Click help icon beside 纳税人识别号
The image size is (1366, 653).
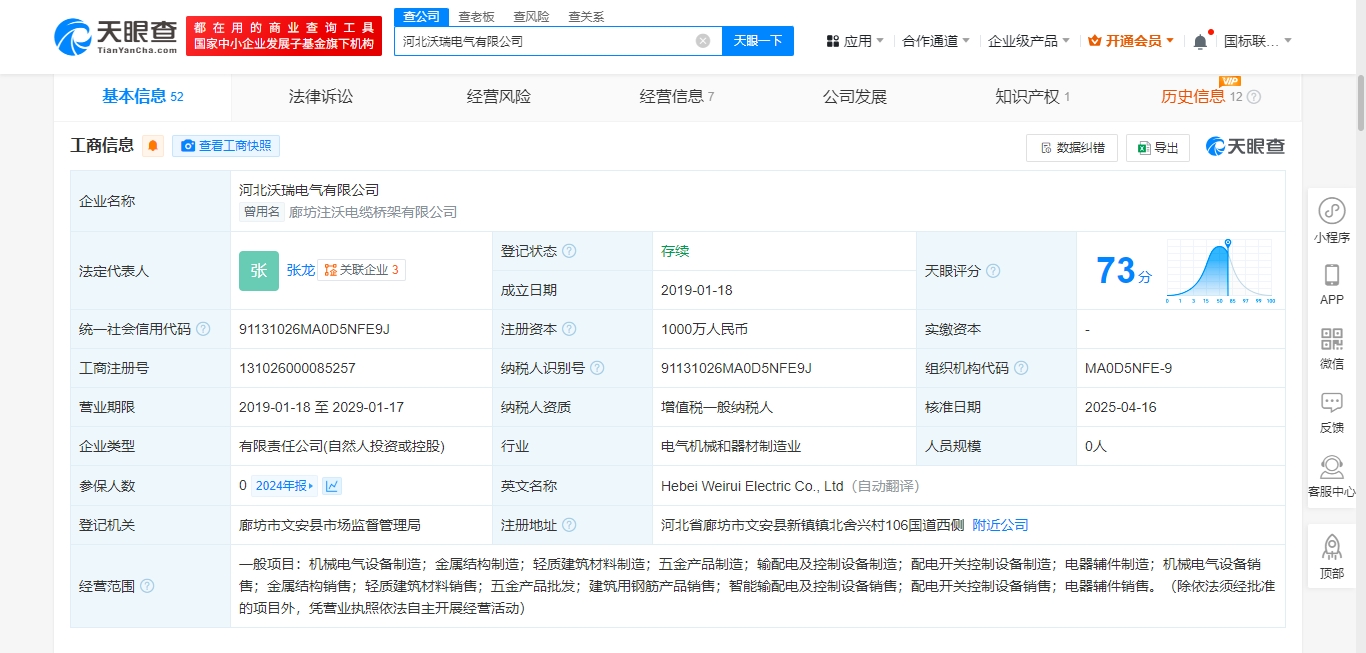click(x=597, y=368)
